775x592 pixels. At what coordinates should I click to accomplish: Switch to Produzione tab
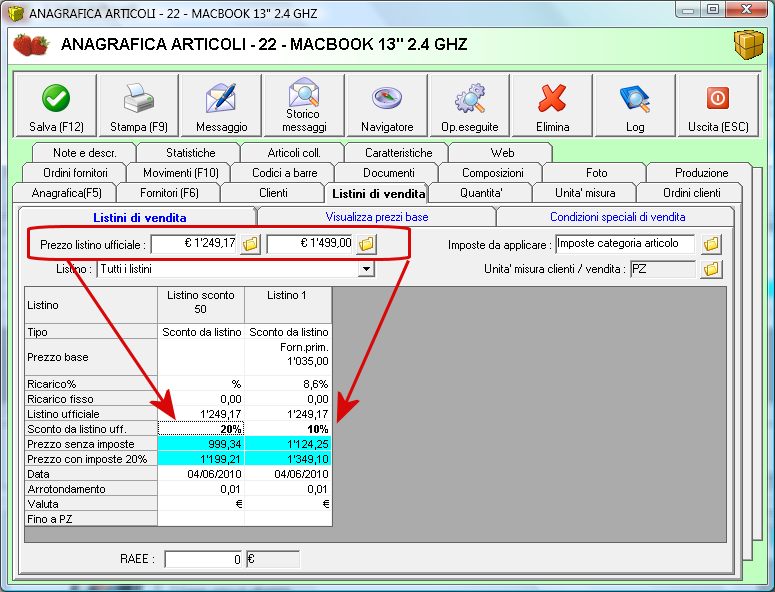click(701, 173)
